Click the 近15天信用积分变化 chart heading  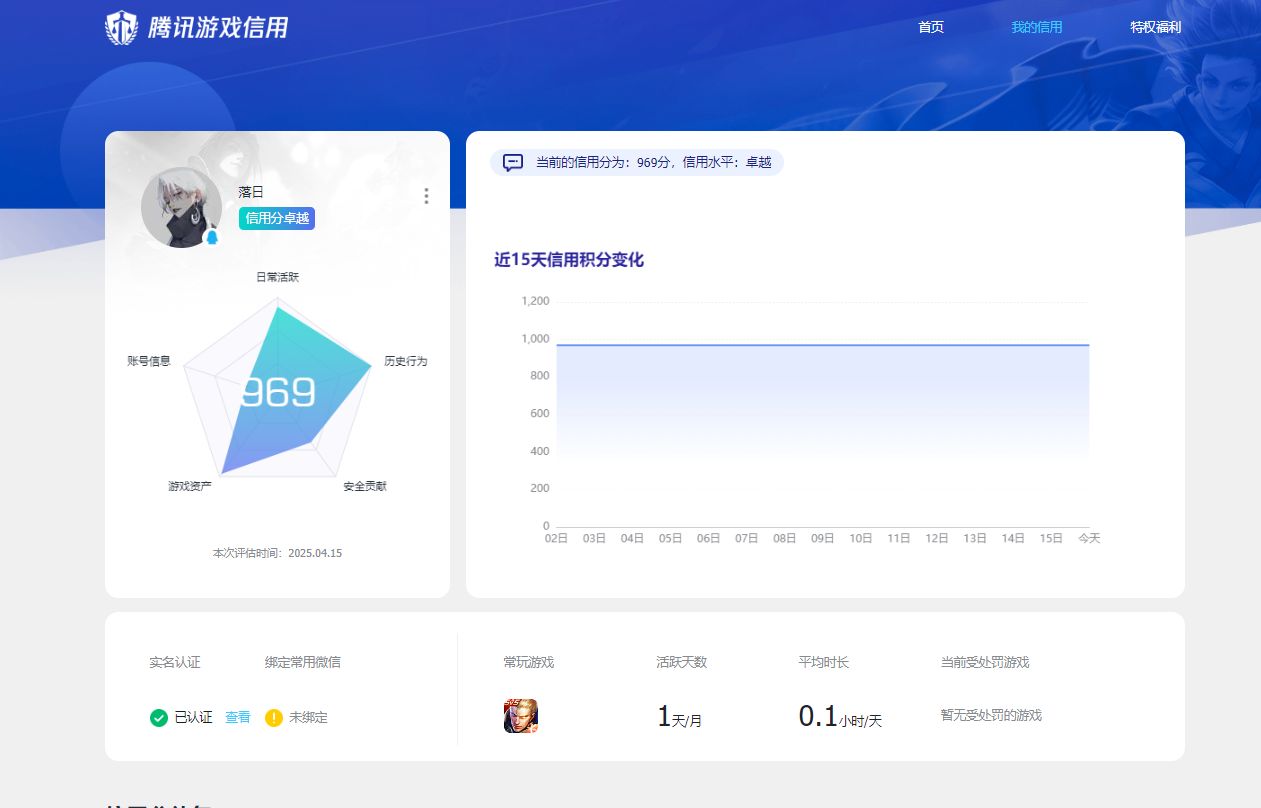pyautogui.click(x=569, y=260)
